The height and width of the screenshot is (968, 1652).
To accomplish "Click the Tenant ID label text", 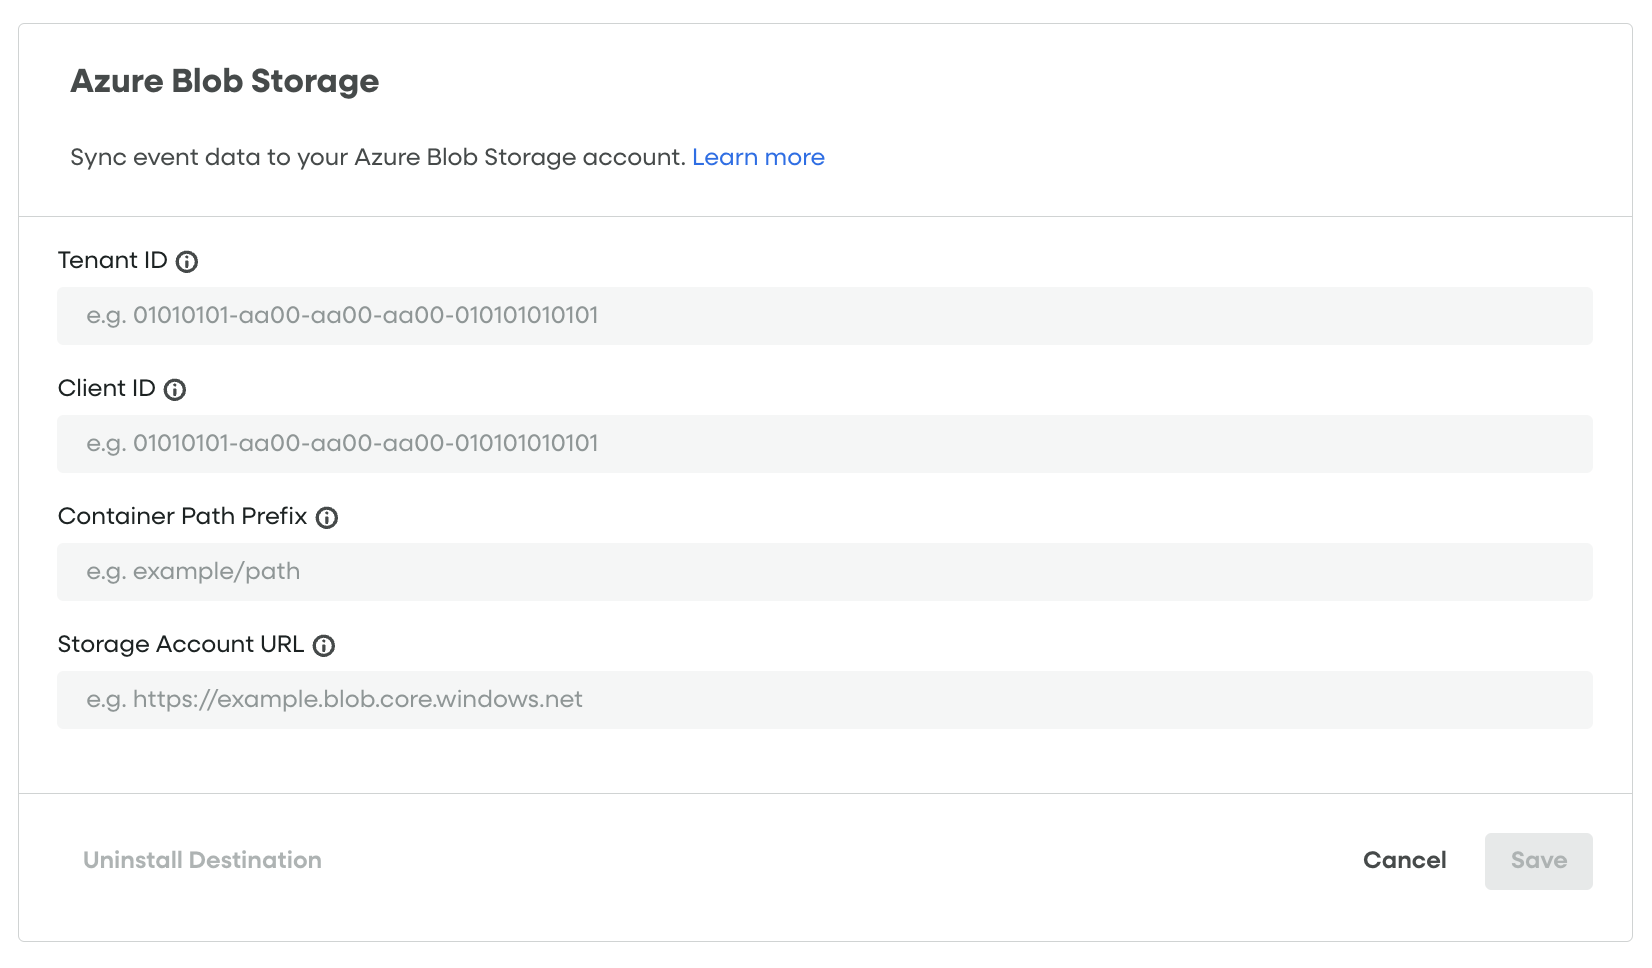I will (112, 260).
